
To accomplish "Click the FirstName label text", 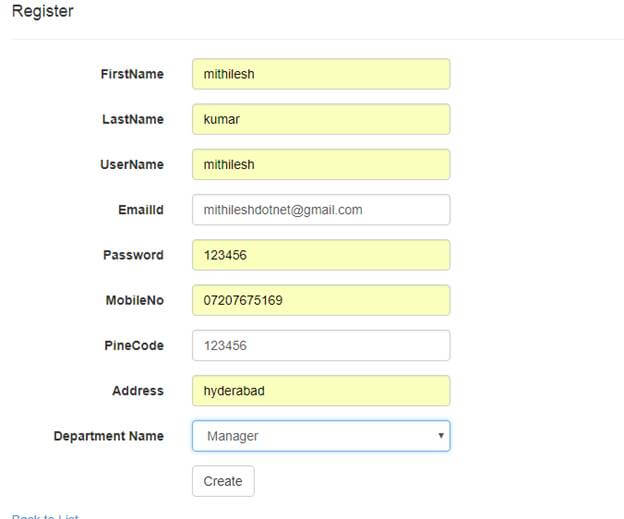I will coord(132,74).
